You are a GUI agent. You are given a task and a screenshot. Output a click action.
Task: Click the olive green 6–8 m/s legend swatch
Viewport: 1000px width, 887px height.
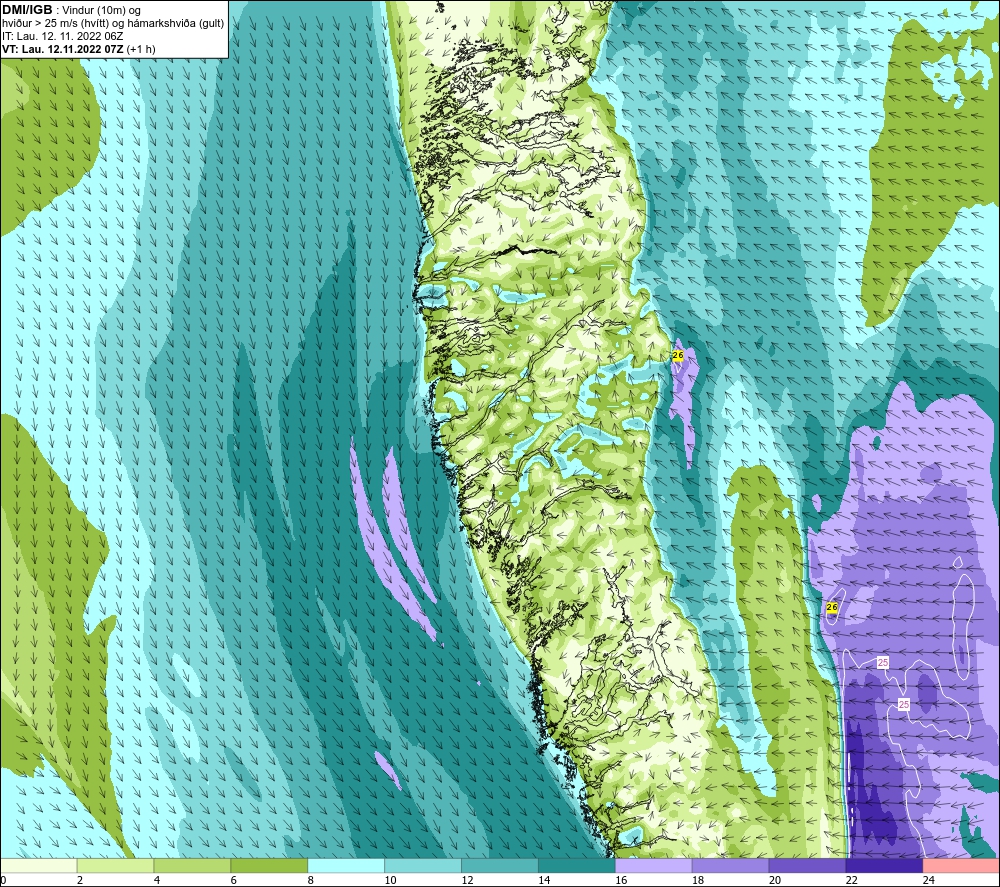(x=269, y=865)
